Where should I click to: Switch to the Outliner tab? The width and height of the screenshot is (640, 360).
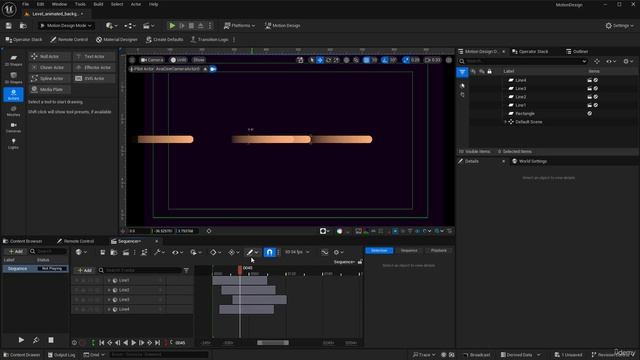(577, 51)
